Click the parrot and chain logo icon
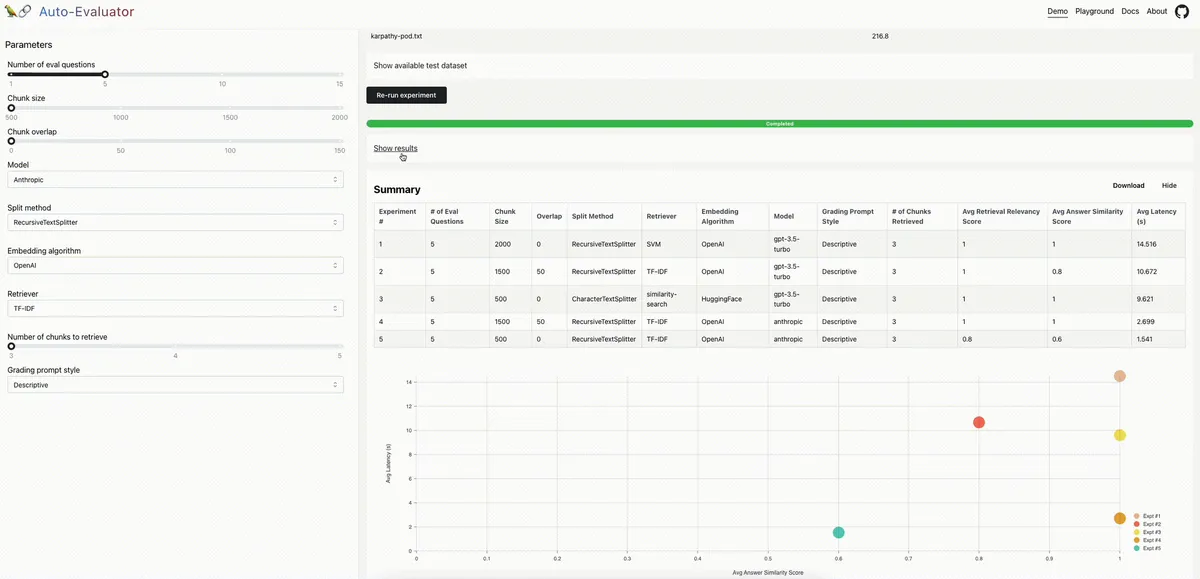 pyautogui.click(x=18, y=12)
